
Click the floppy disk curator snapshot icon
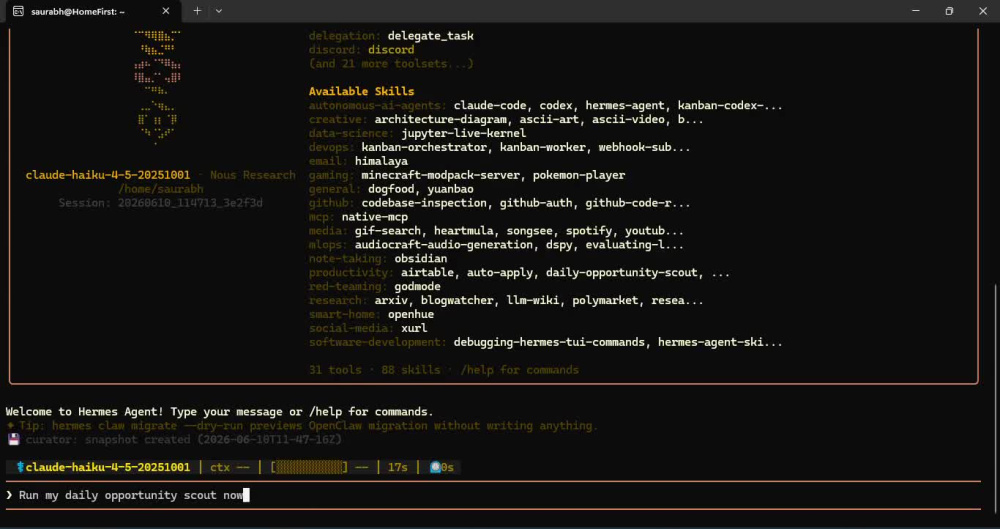pos(13,440)
